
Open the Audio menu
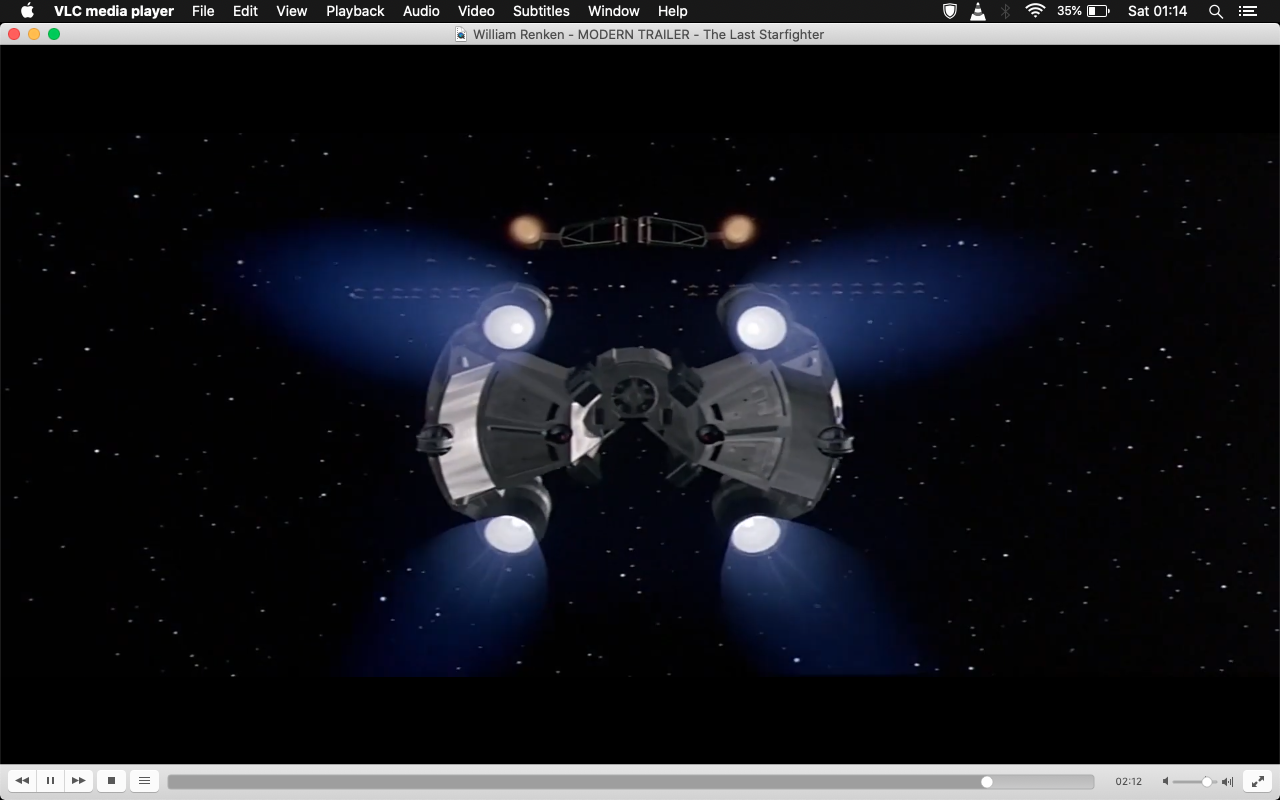(421, 11)
